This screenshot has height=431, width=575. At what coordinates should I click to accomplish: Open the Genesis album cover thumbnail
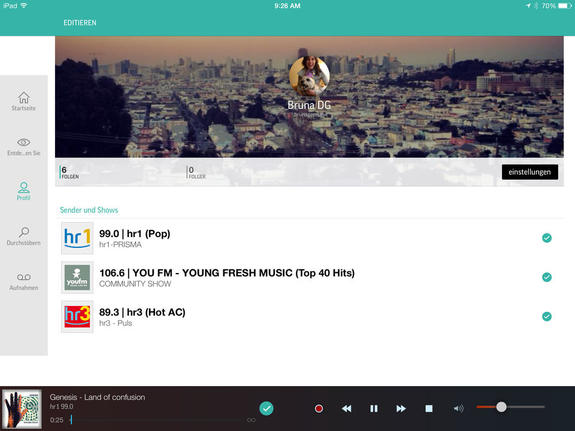point(22,409)
